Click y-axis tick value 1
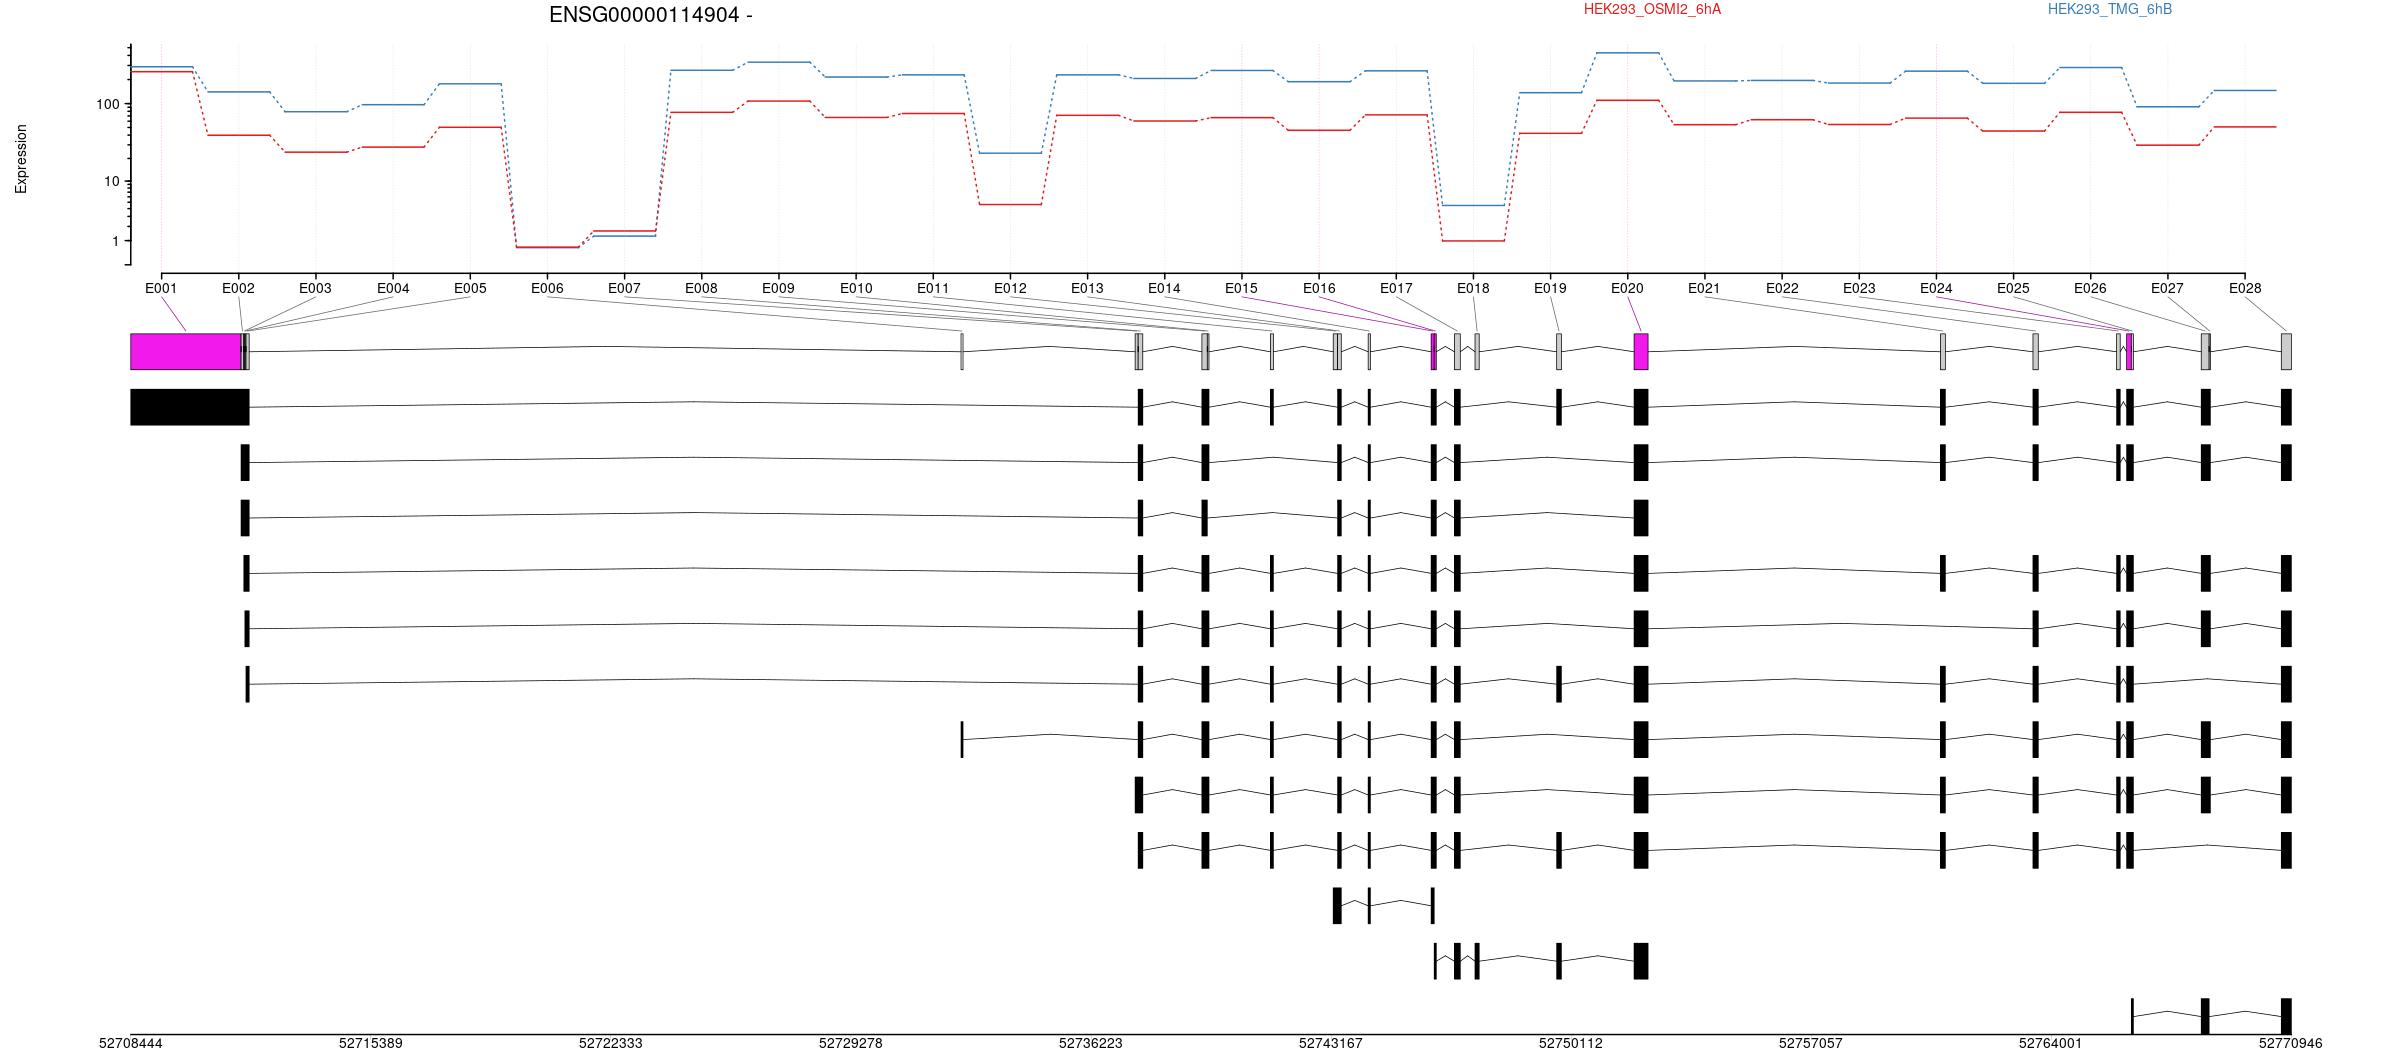Screen dimensions: 2400x1060 (x=116, y=241)
